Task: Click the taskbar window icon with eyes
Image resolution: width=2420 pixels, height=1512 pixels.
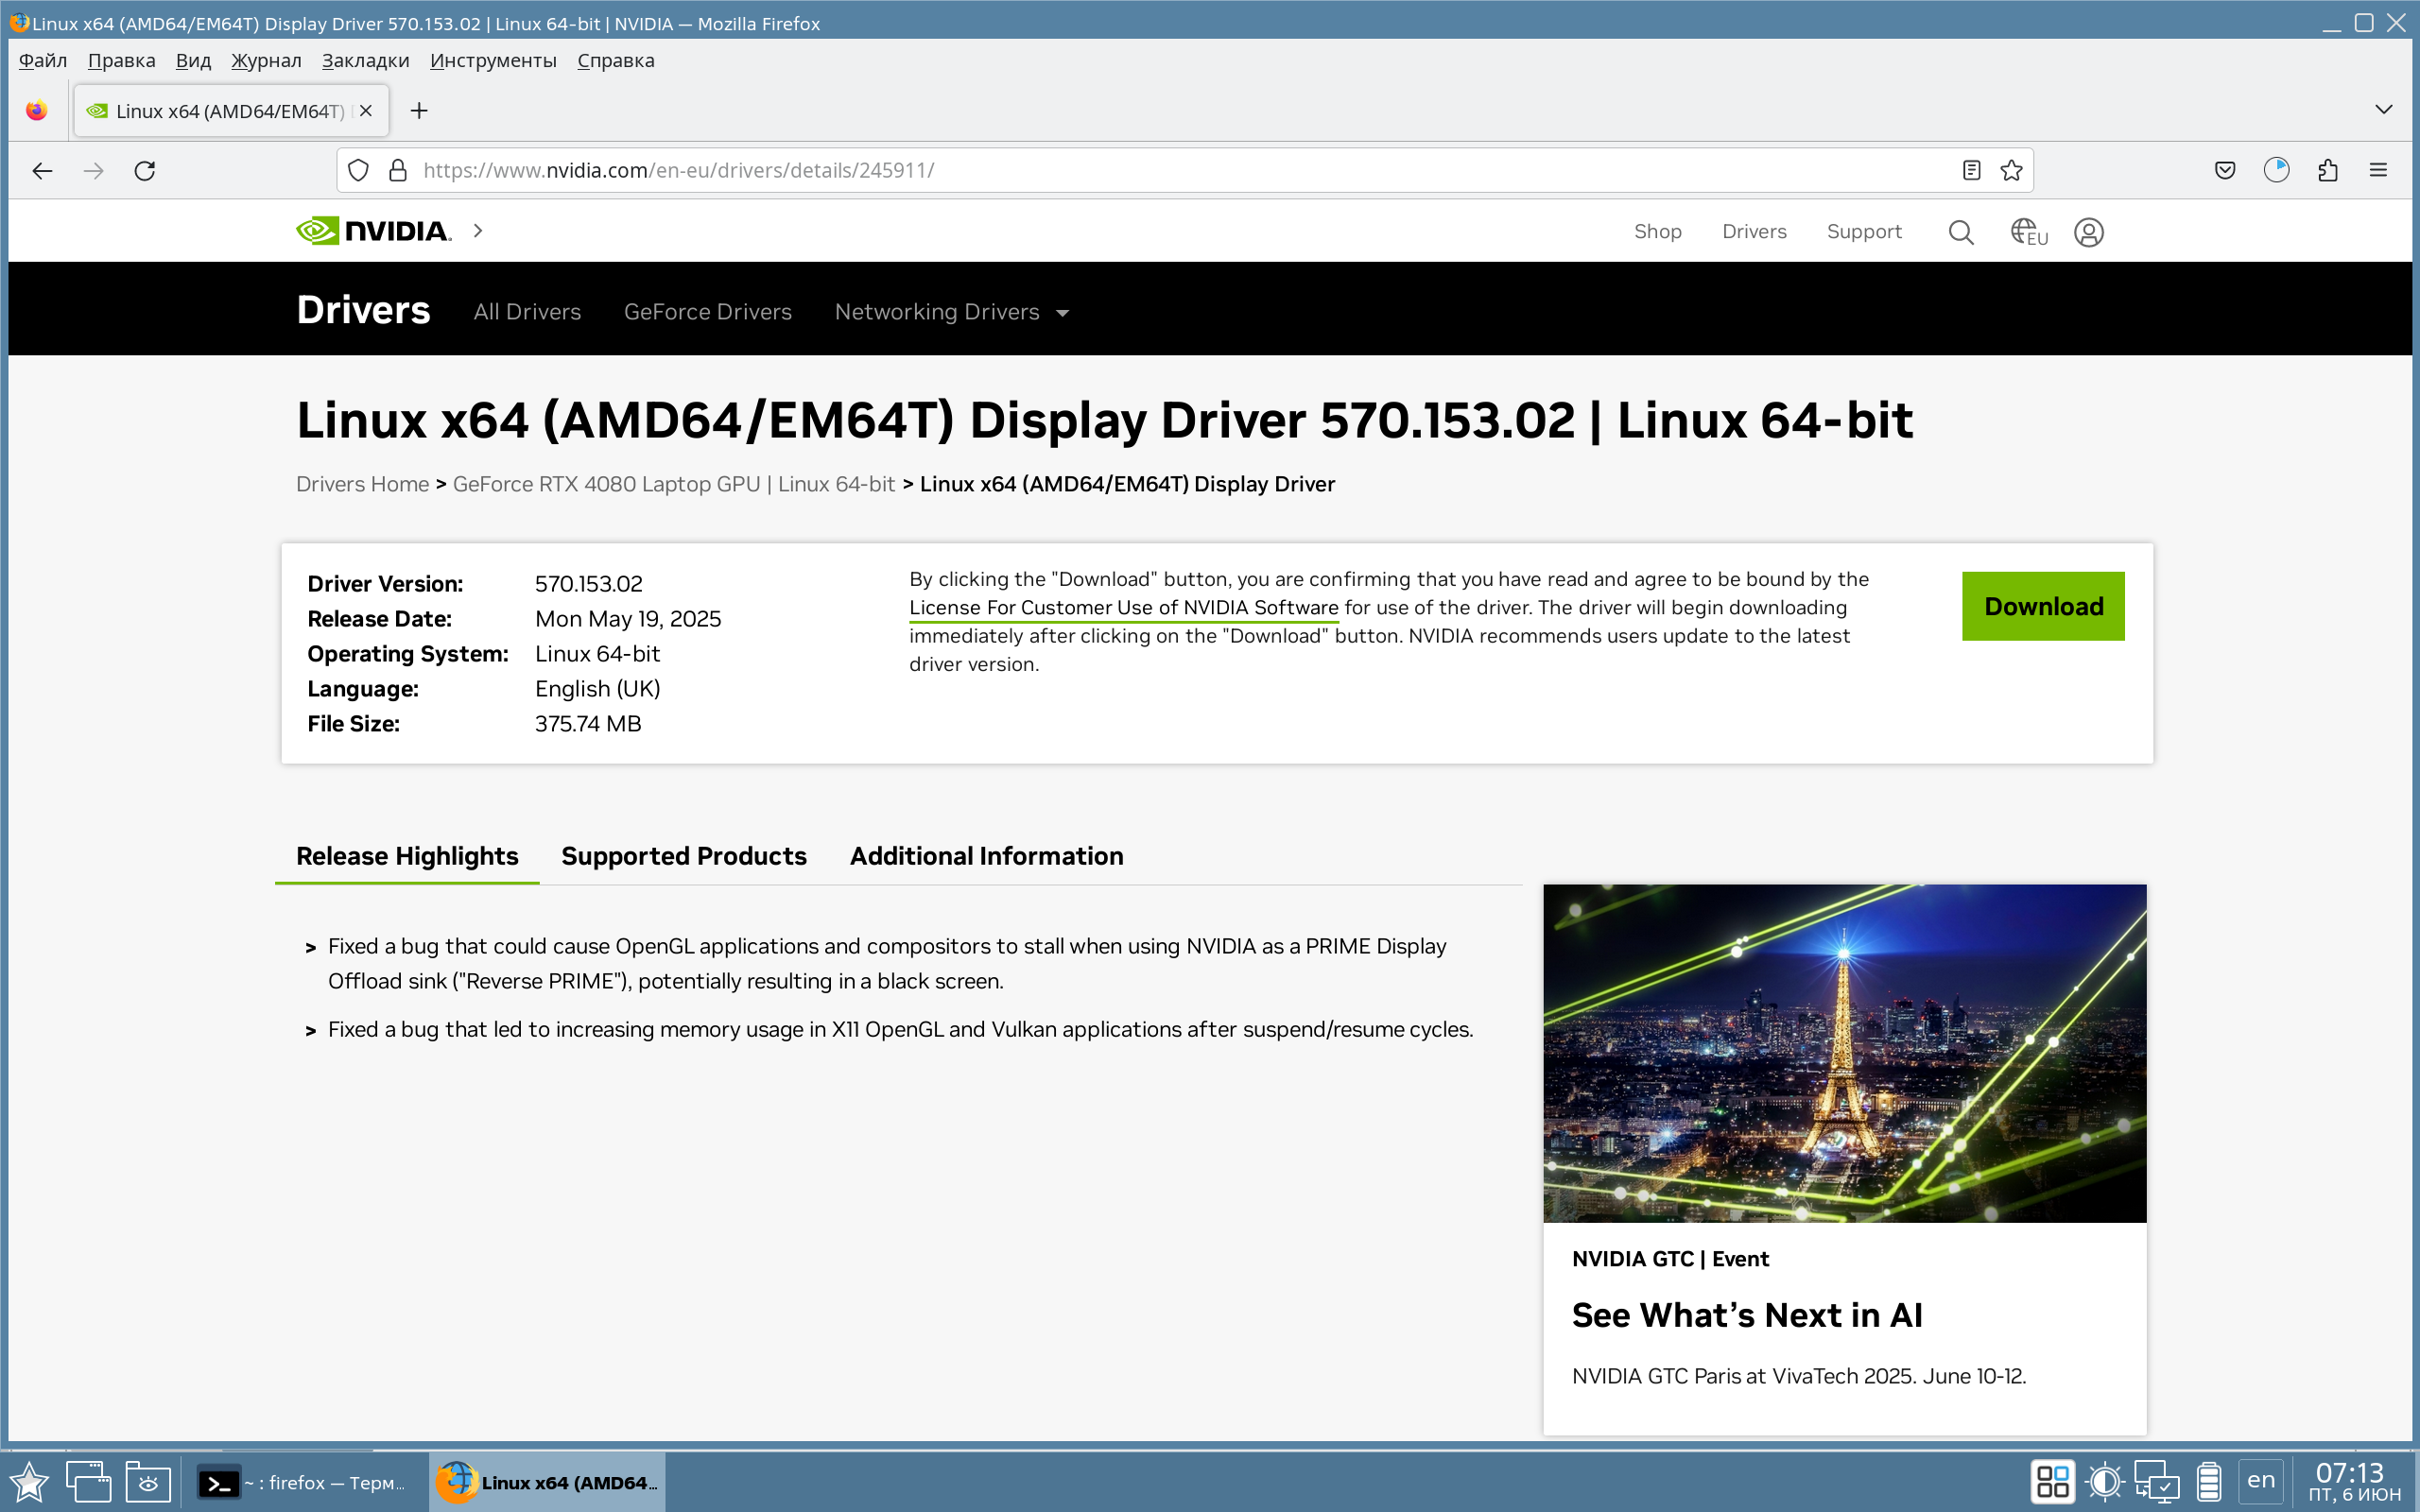Action: (x=148, y=1481)
